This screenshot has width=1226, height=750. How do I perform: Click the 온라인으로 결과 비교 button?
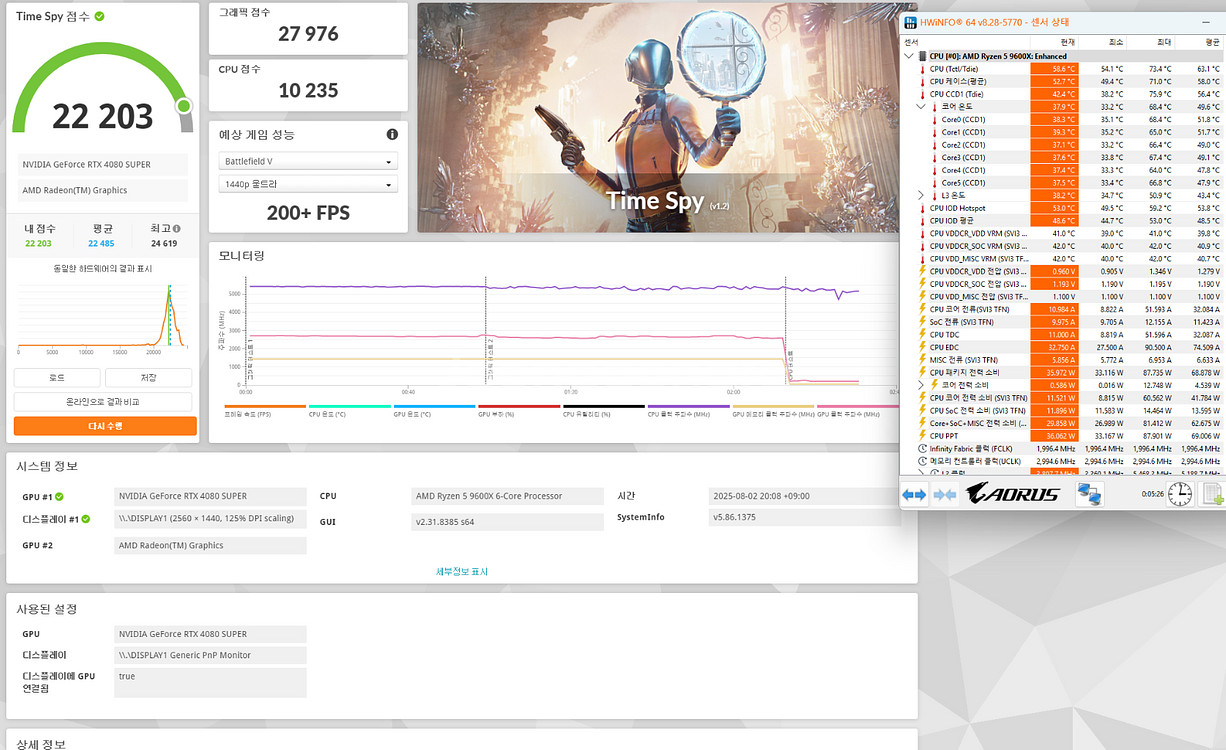pos(105,401)
